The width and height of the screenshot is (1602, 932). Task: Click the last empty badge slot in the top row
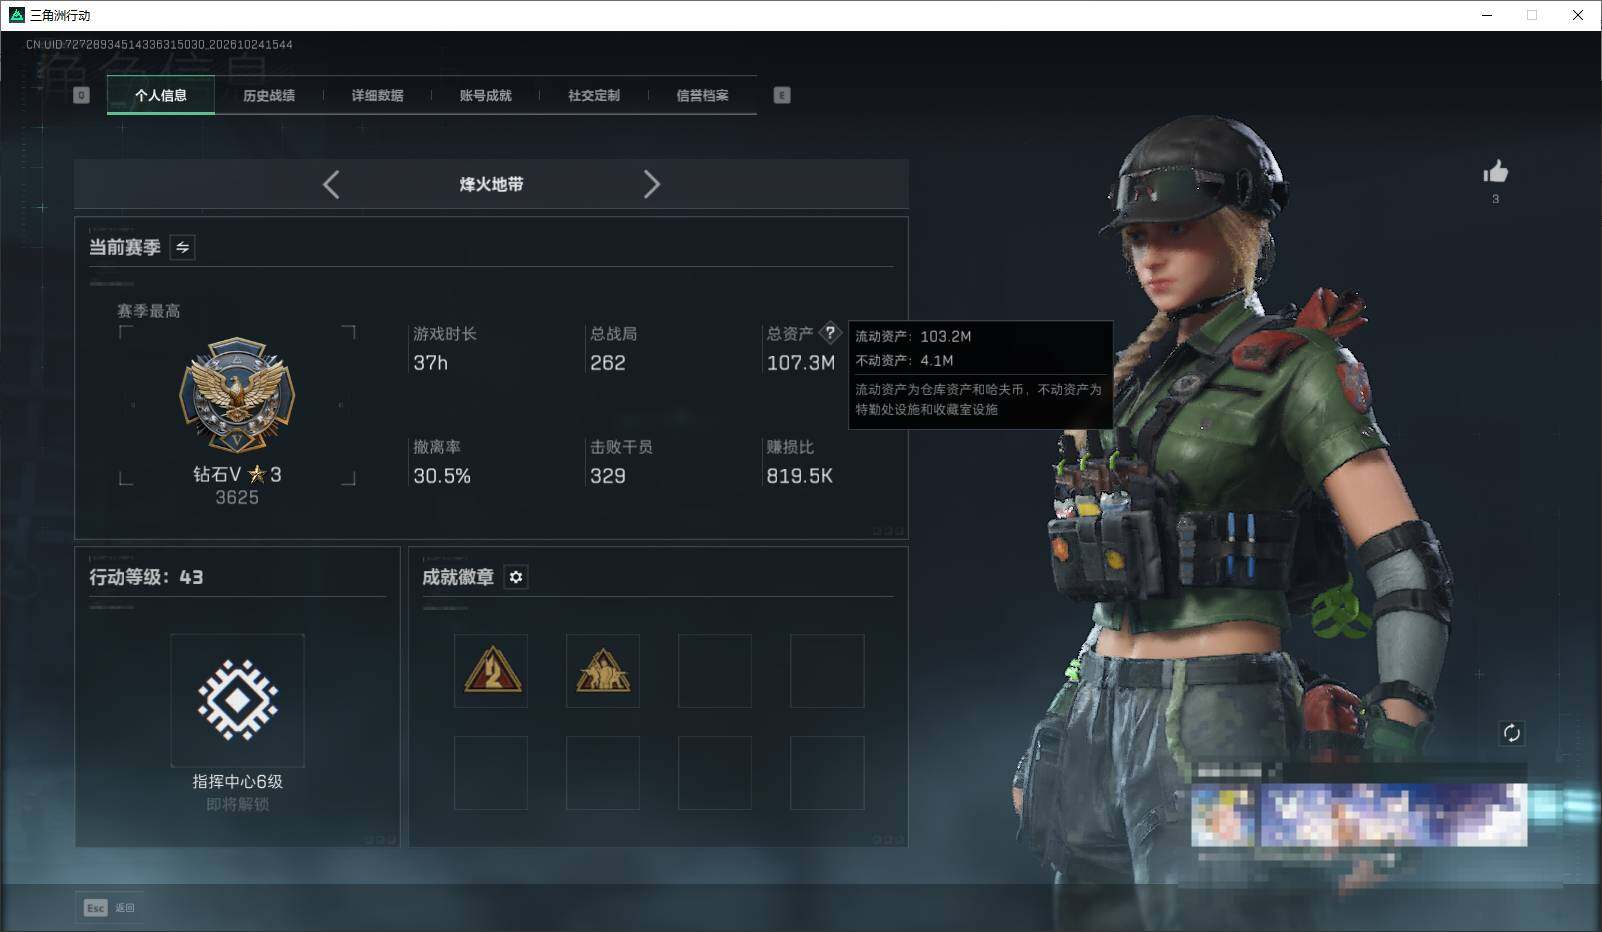coord(827,671)
